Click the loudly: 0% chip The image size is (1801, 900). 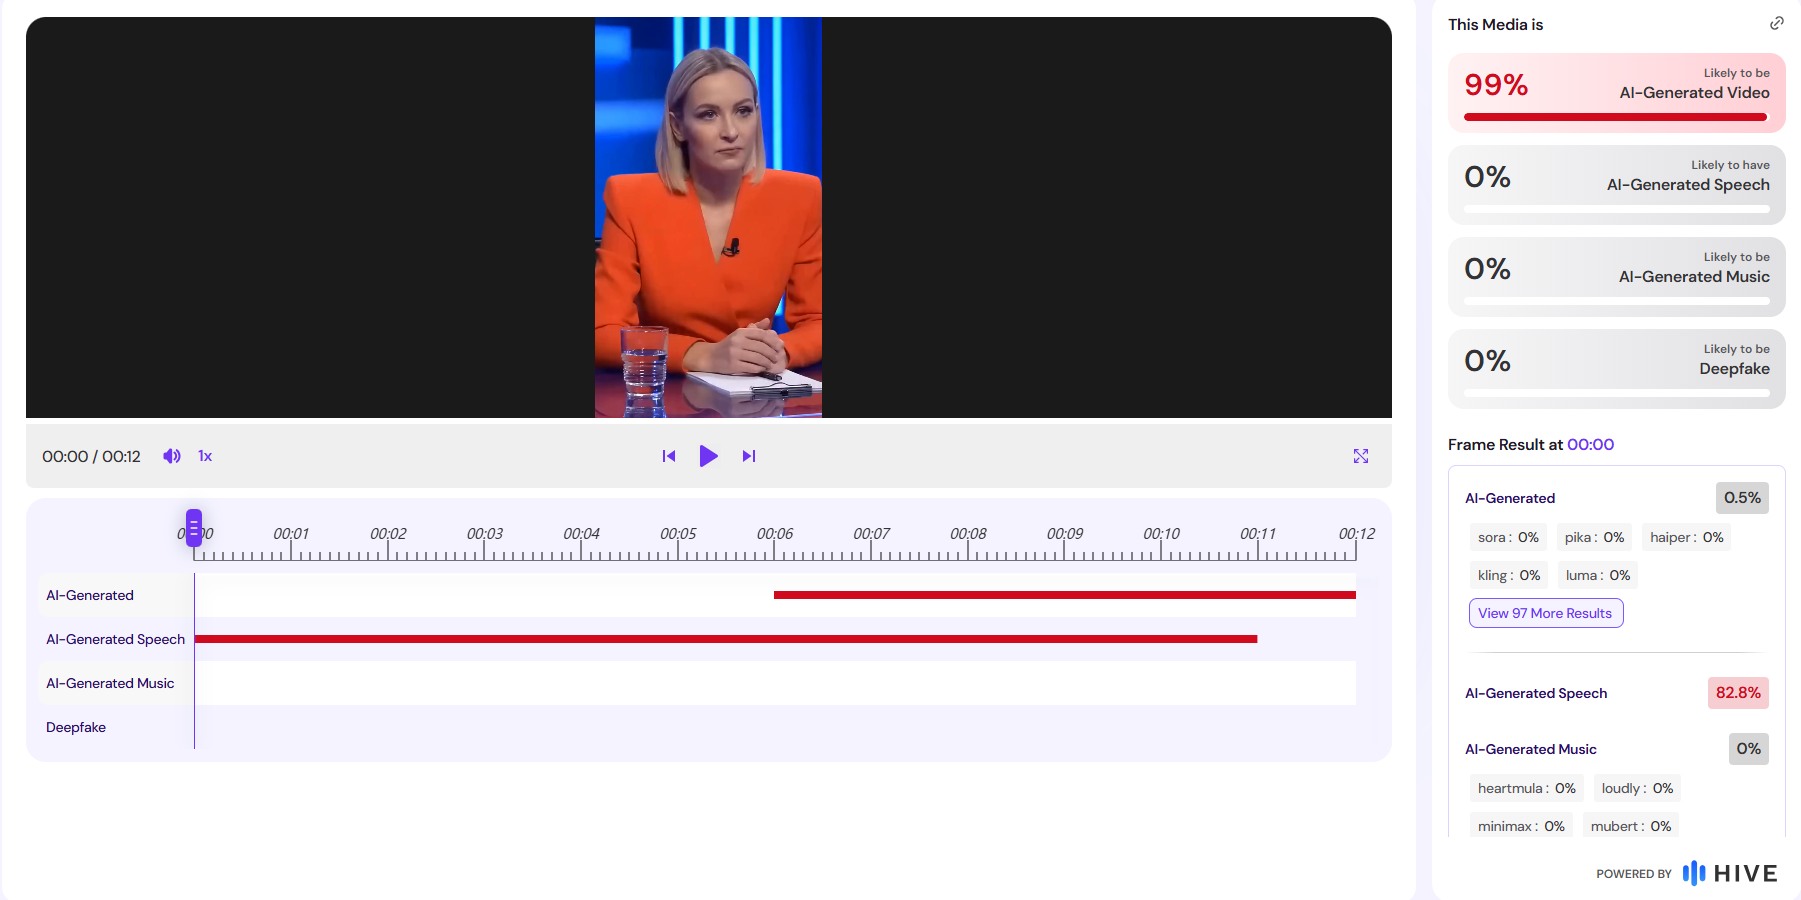[1637, 788]
